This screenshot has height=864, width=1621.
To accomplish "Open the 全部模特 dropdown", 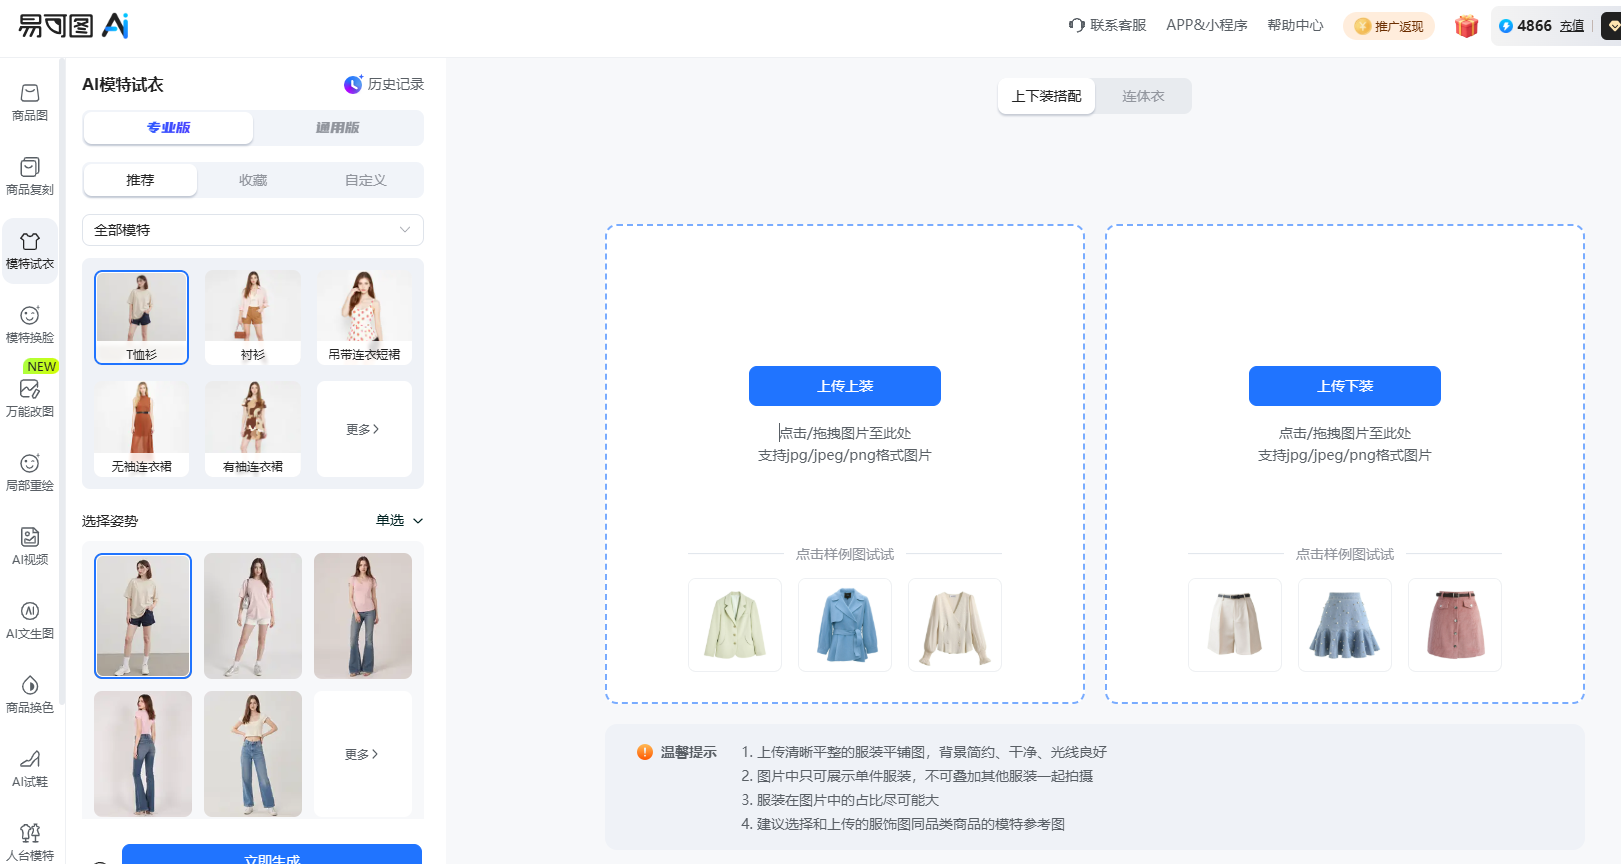I will coord(253,230).
